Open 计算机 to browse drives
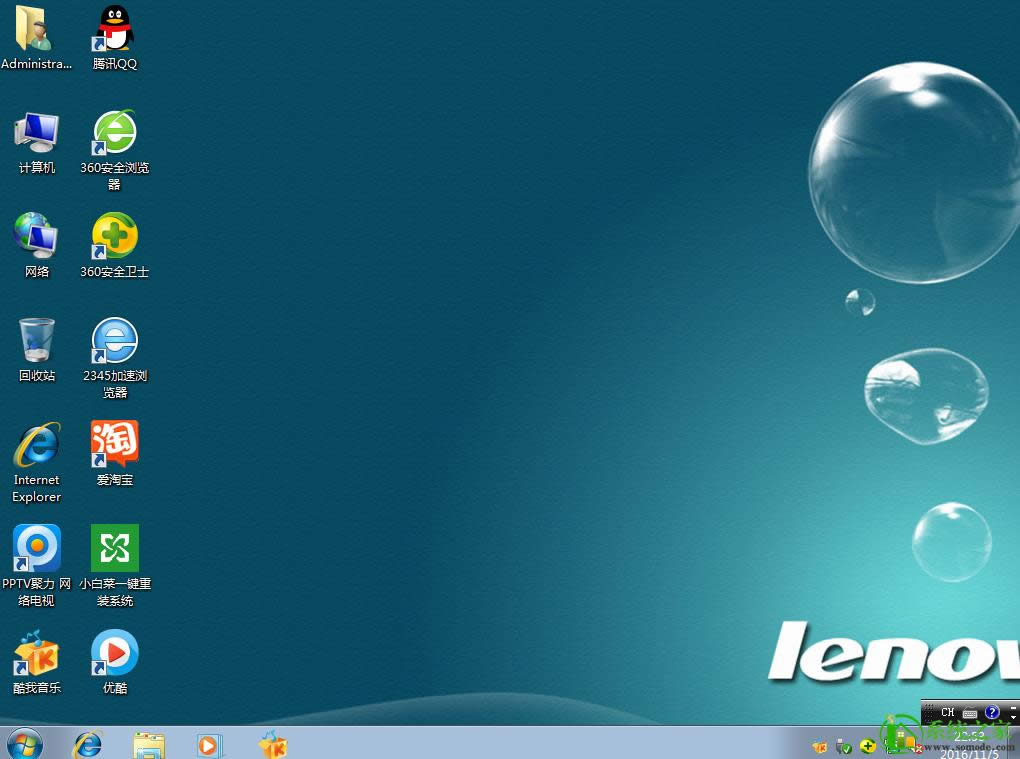Image resolution: width=1020 pixels, height=759 pixels. [36, 133]
